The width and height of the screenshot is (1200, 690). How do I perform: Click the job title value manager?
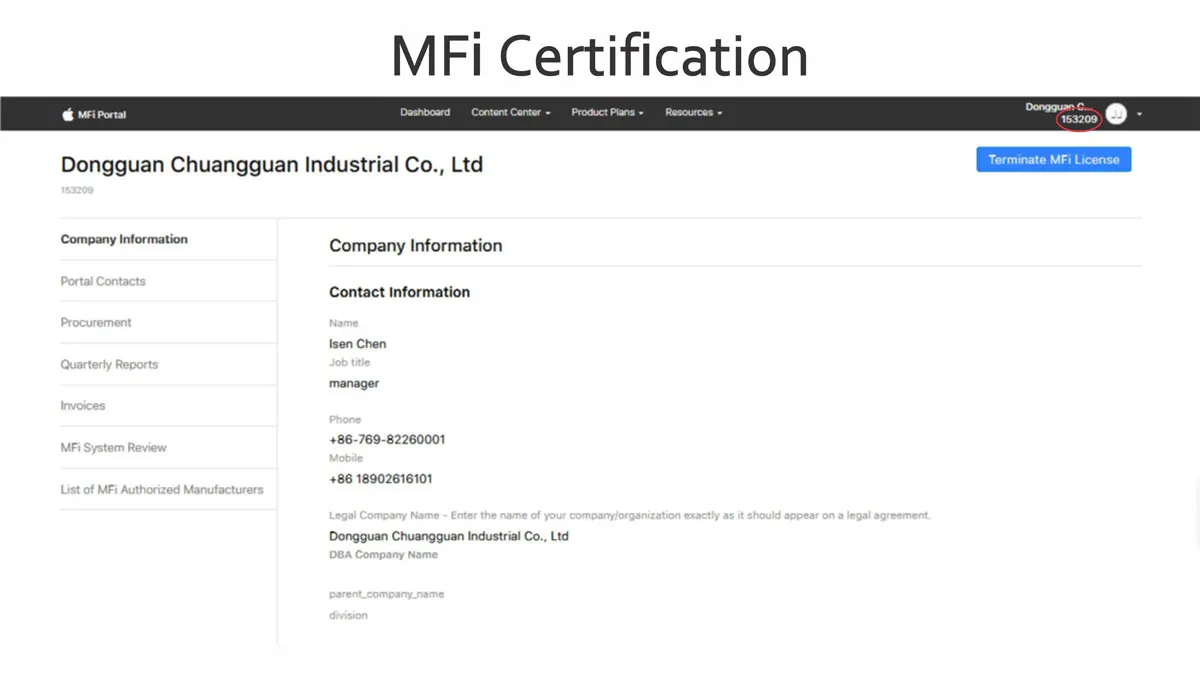354,383
